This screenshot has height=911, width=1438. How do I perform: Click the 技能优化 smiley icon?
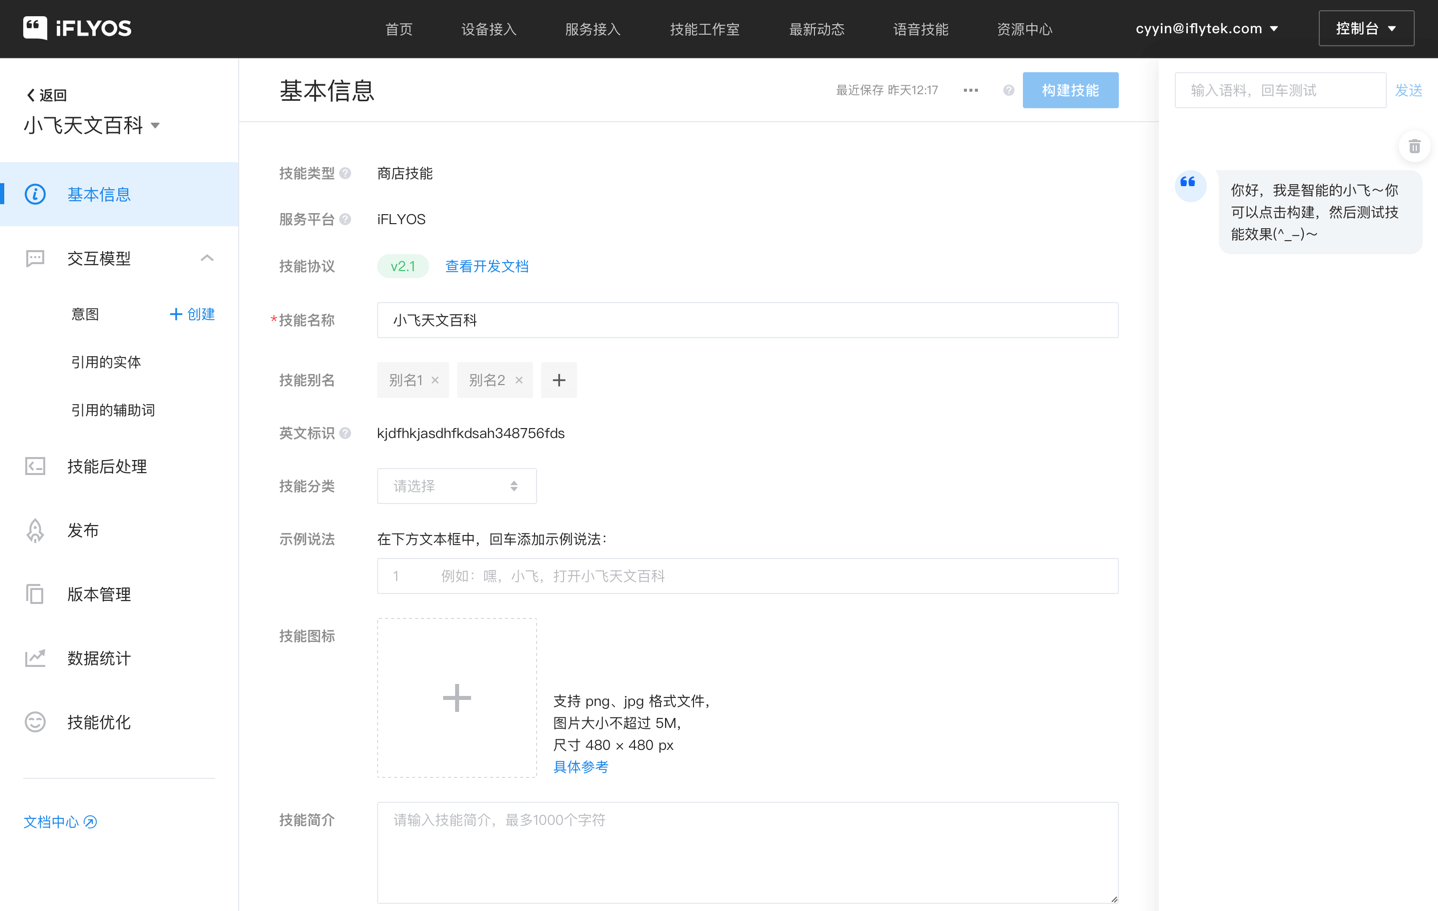tap(35, 722)
